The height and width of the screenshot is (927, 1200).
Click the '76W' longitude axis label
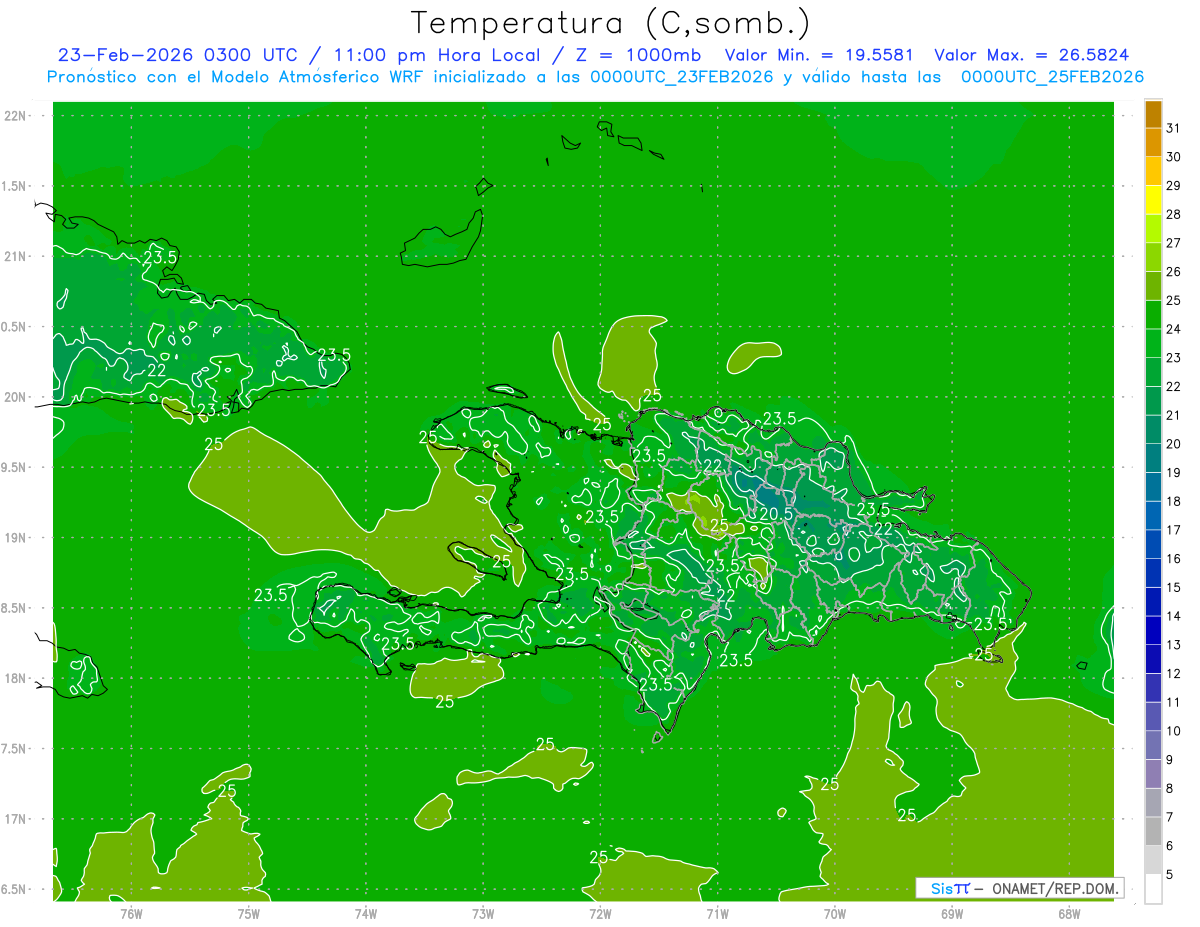(131, 913)
